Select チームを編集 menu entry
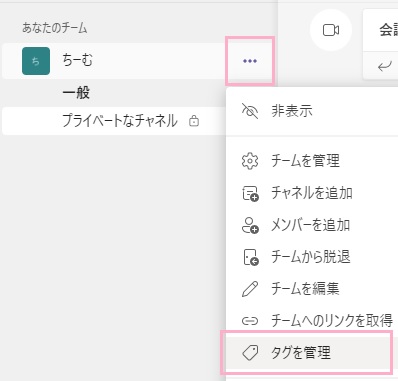398x381 pixels. (x=312, y=289)
